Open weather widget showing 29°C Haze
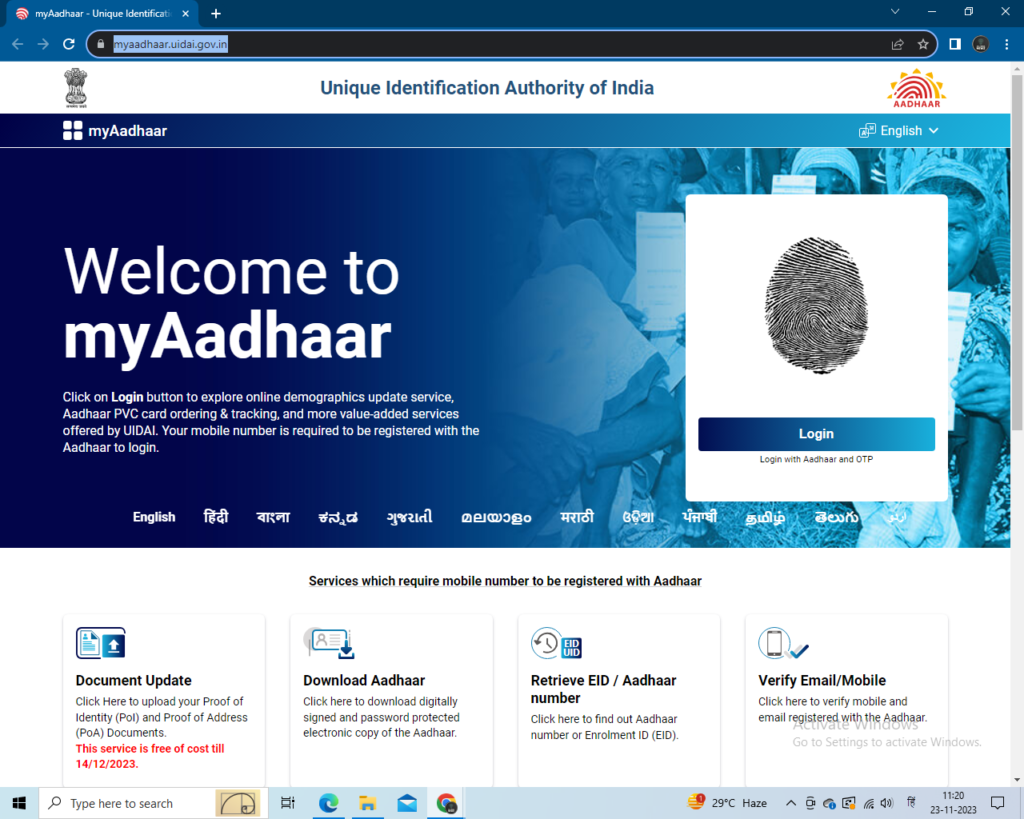1024x819 pixels. pyautogui.click(x=727, y=803)
